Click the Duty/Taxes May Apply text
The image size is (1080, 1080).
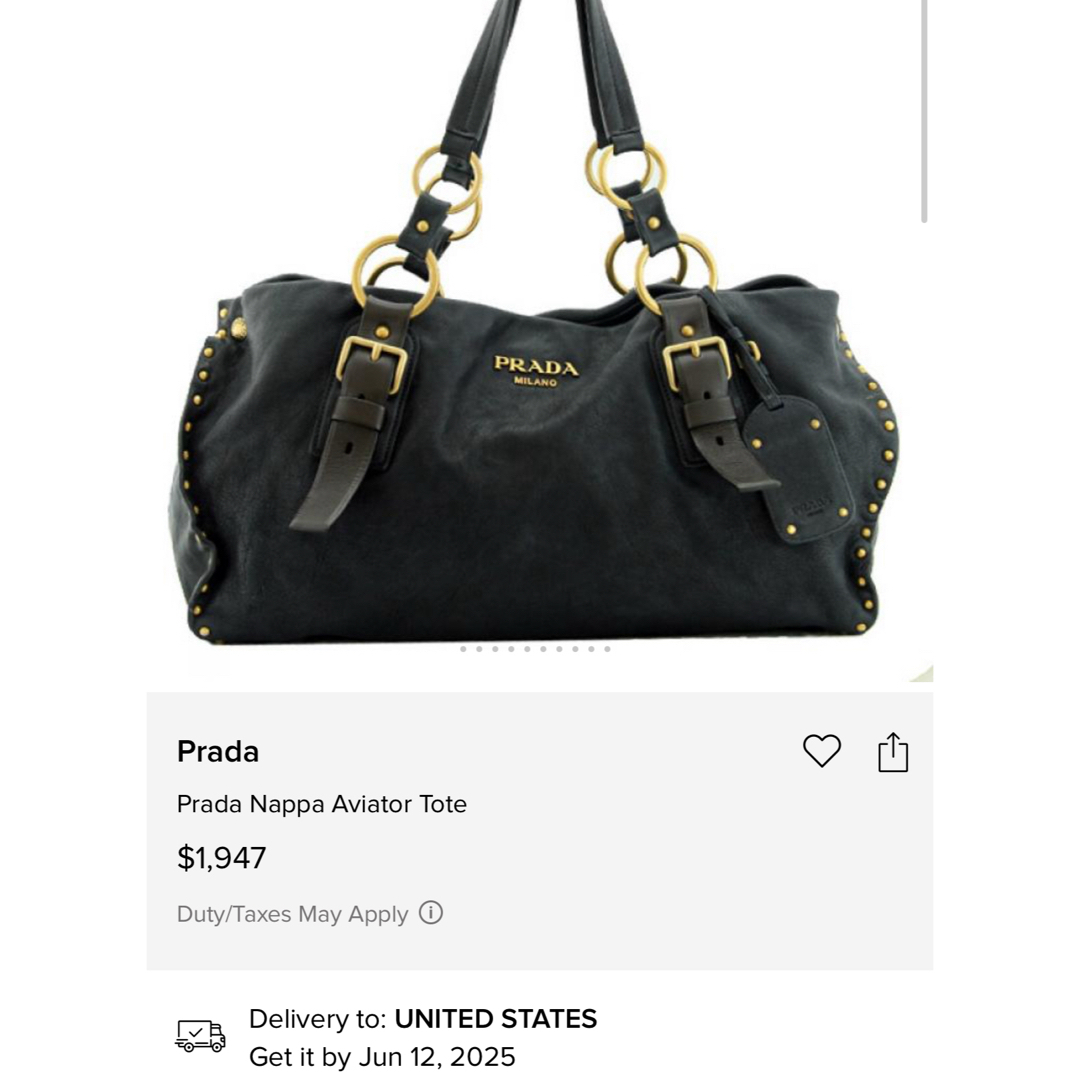click(292, 914)
